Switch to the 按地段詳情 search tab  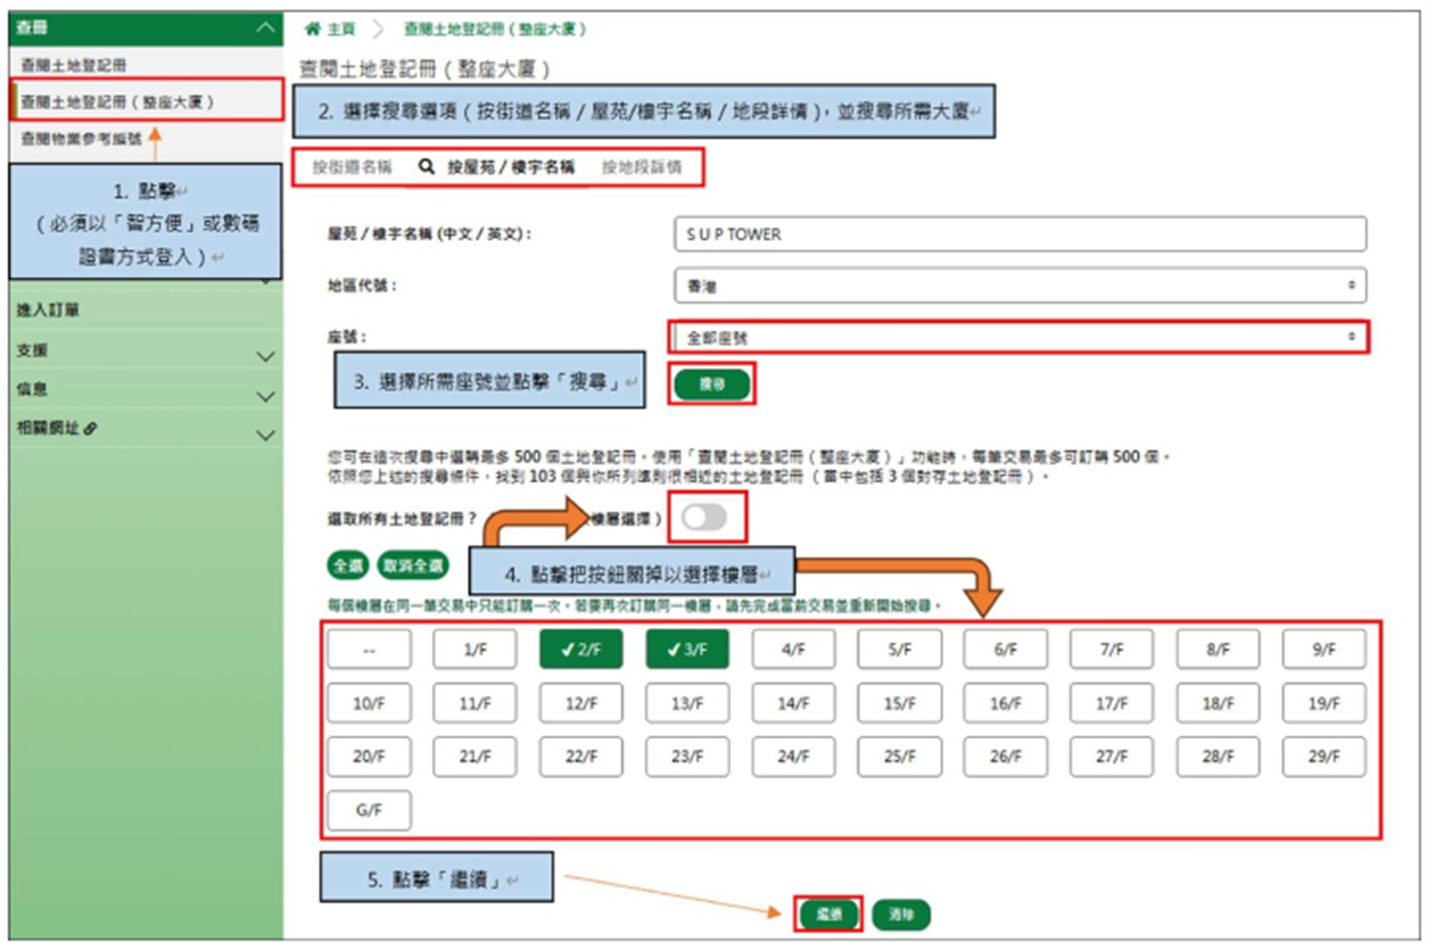click(641, 167)
